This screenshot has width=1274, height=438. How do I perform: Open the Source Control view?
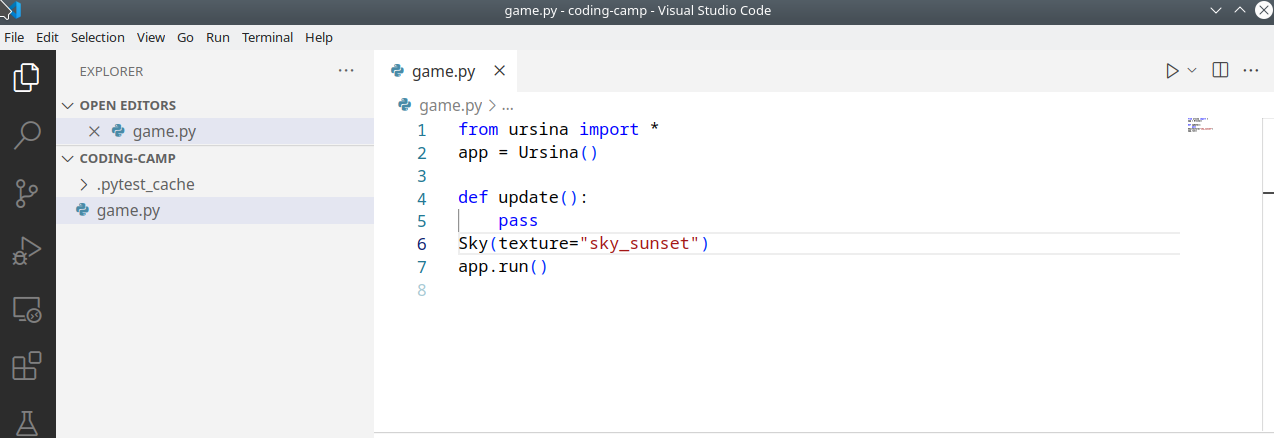(27, 193)
